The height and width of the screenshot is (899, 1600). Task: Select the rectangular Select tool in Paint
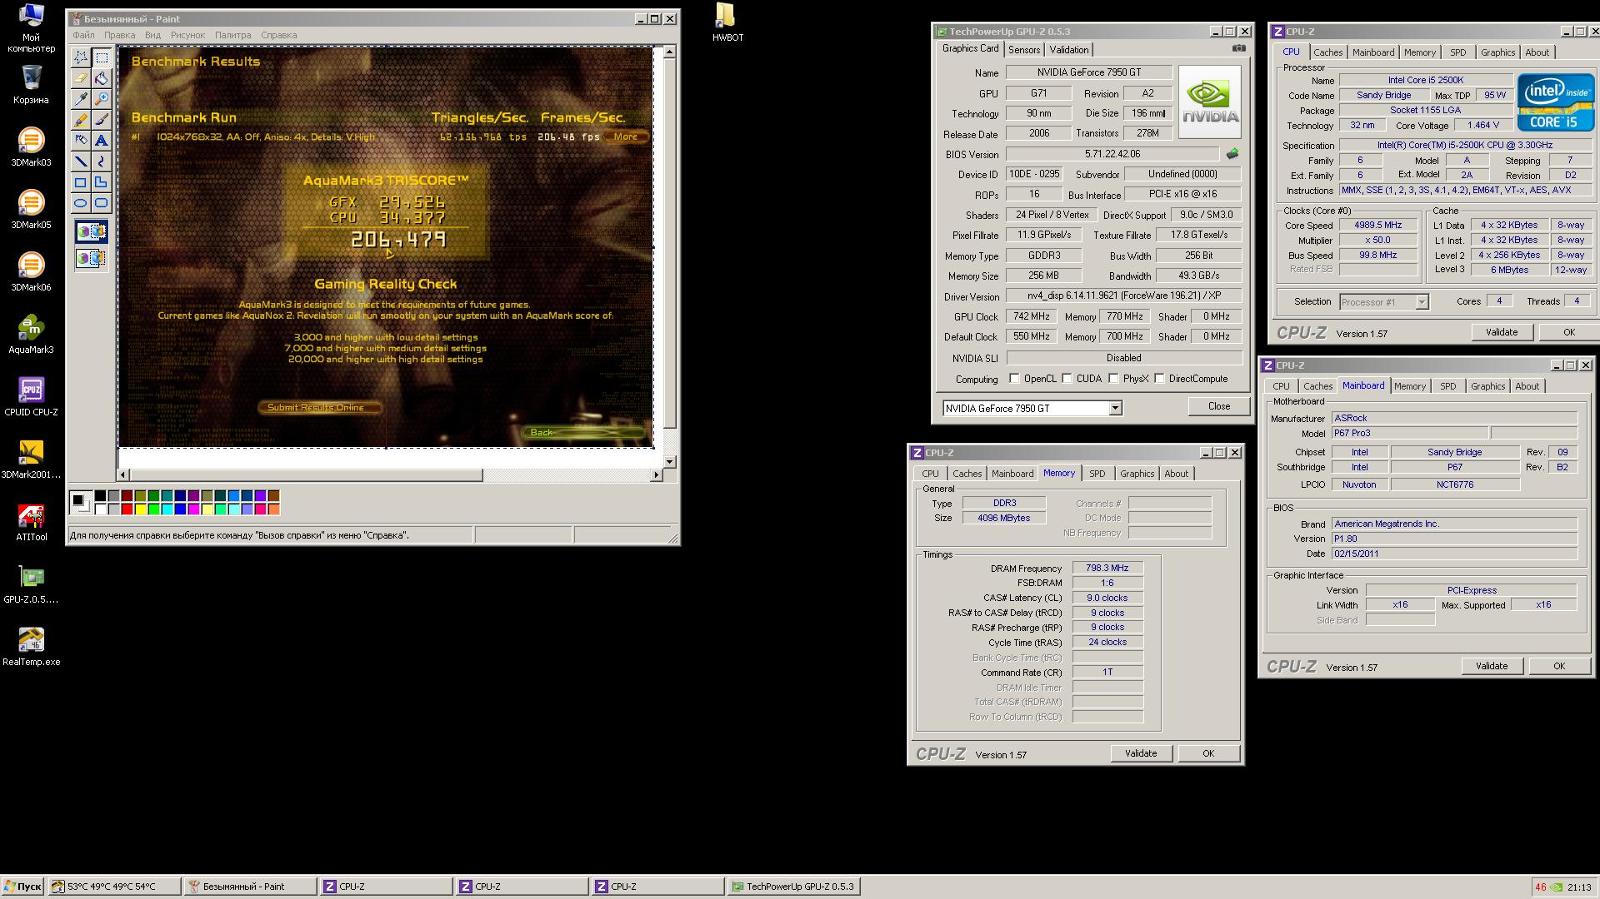click(102, 57)
